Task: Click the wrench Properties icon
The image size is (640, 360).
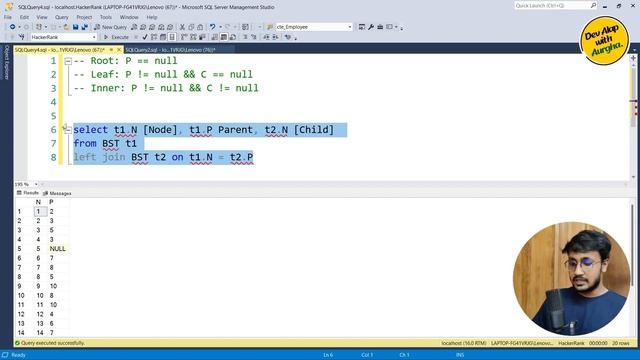Action: (371, 27)
